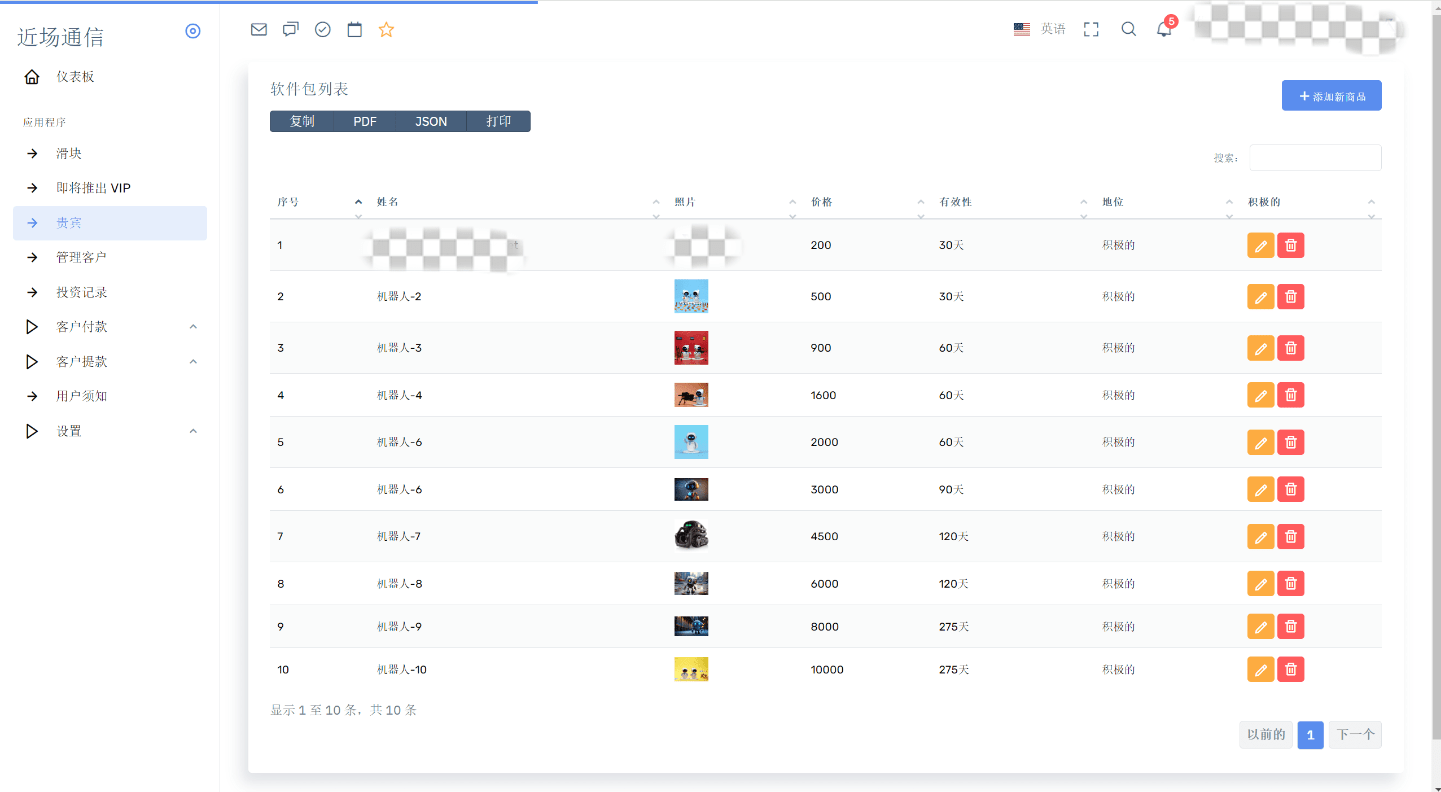Open the notifications bell with badge 5

click(1165, 28)
